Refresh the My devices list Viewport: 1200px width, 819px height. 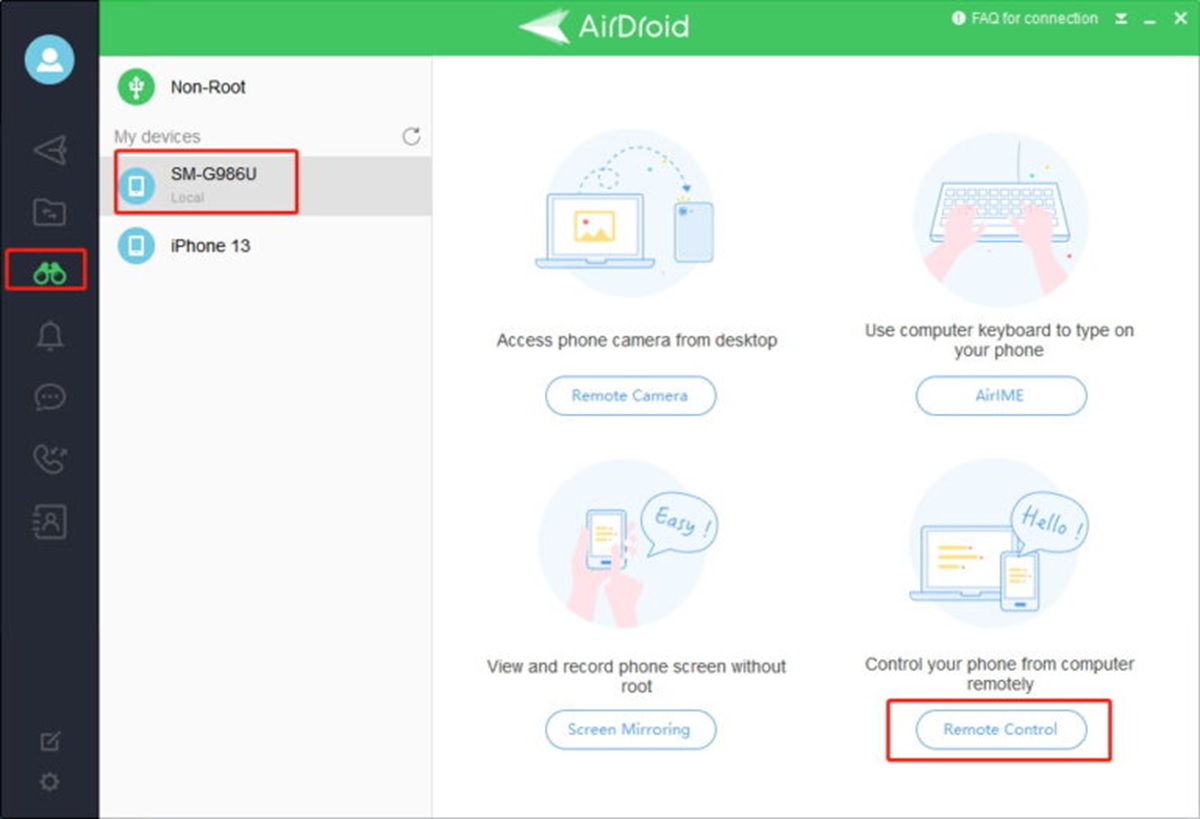pos(411,137)
